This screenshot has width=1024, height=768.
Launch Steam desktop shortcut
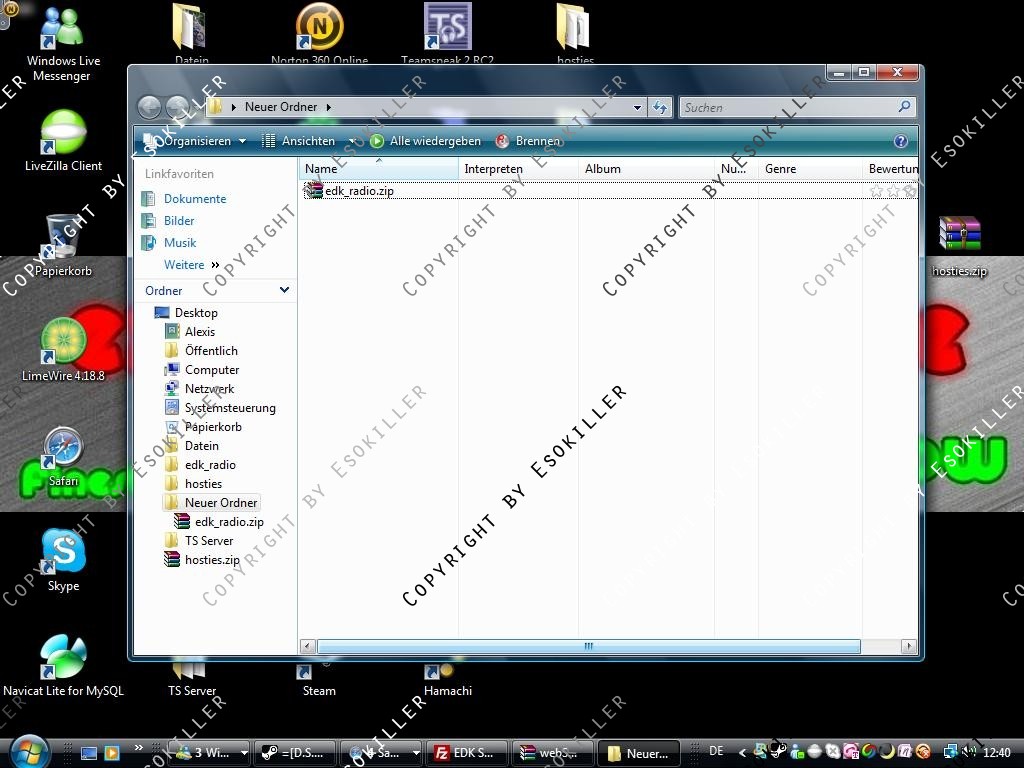pyautogui.click(x=319, y=680)
